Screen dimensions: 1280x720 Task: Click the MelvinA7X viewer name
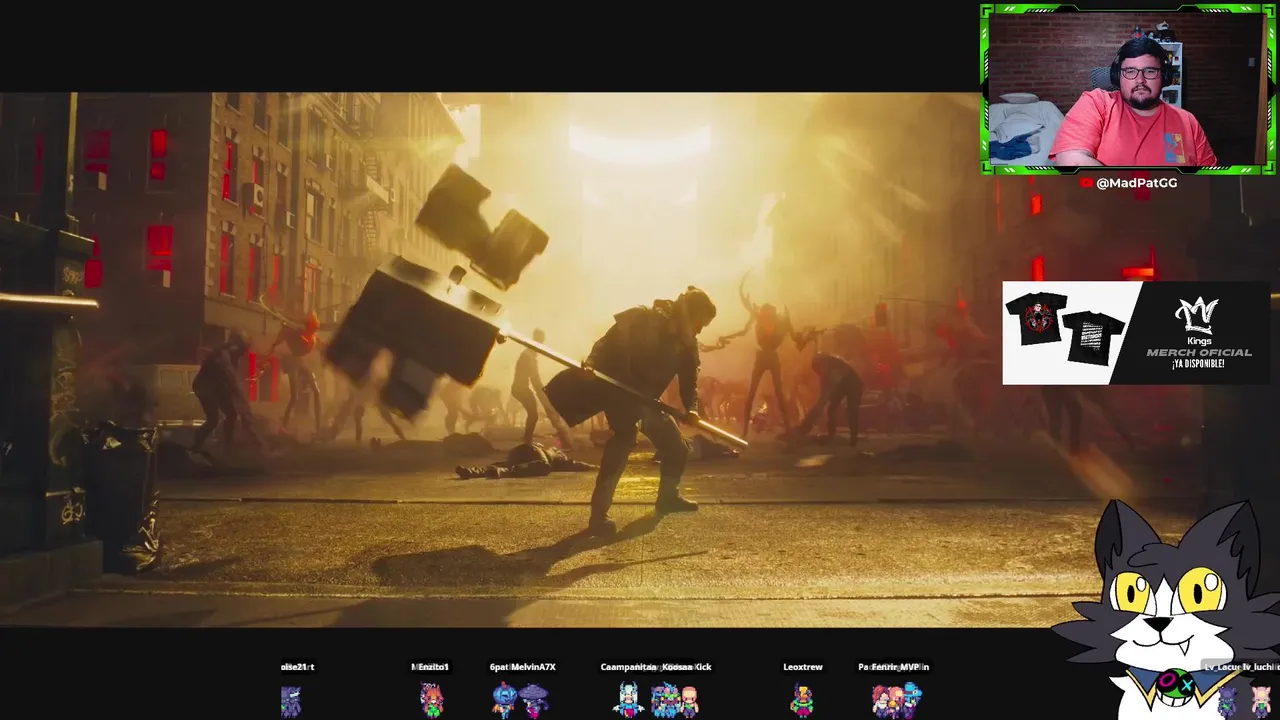[531, 667]
